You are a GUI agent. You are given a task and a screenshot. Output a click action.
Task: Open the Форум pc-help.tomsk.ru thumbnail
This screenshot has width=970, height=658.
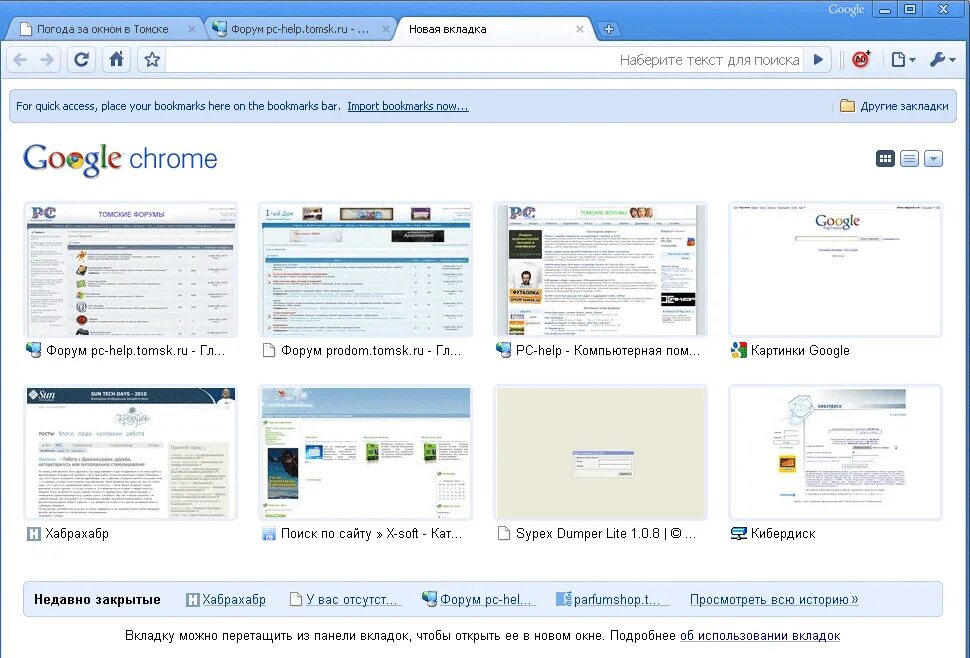coord(131,270)
